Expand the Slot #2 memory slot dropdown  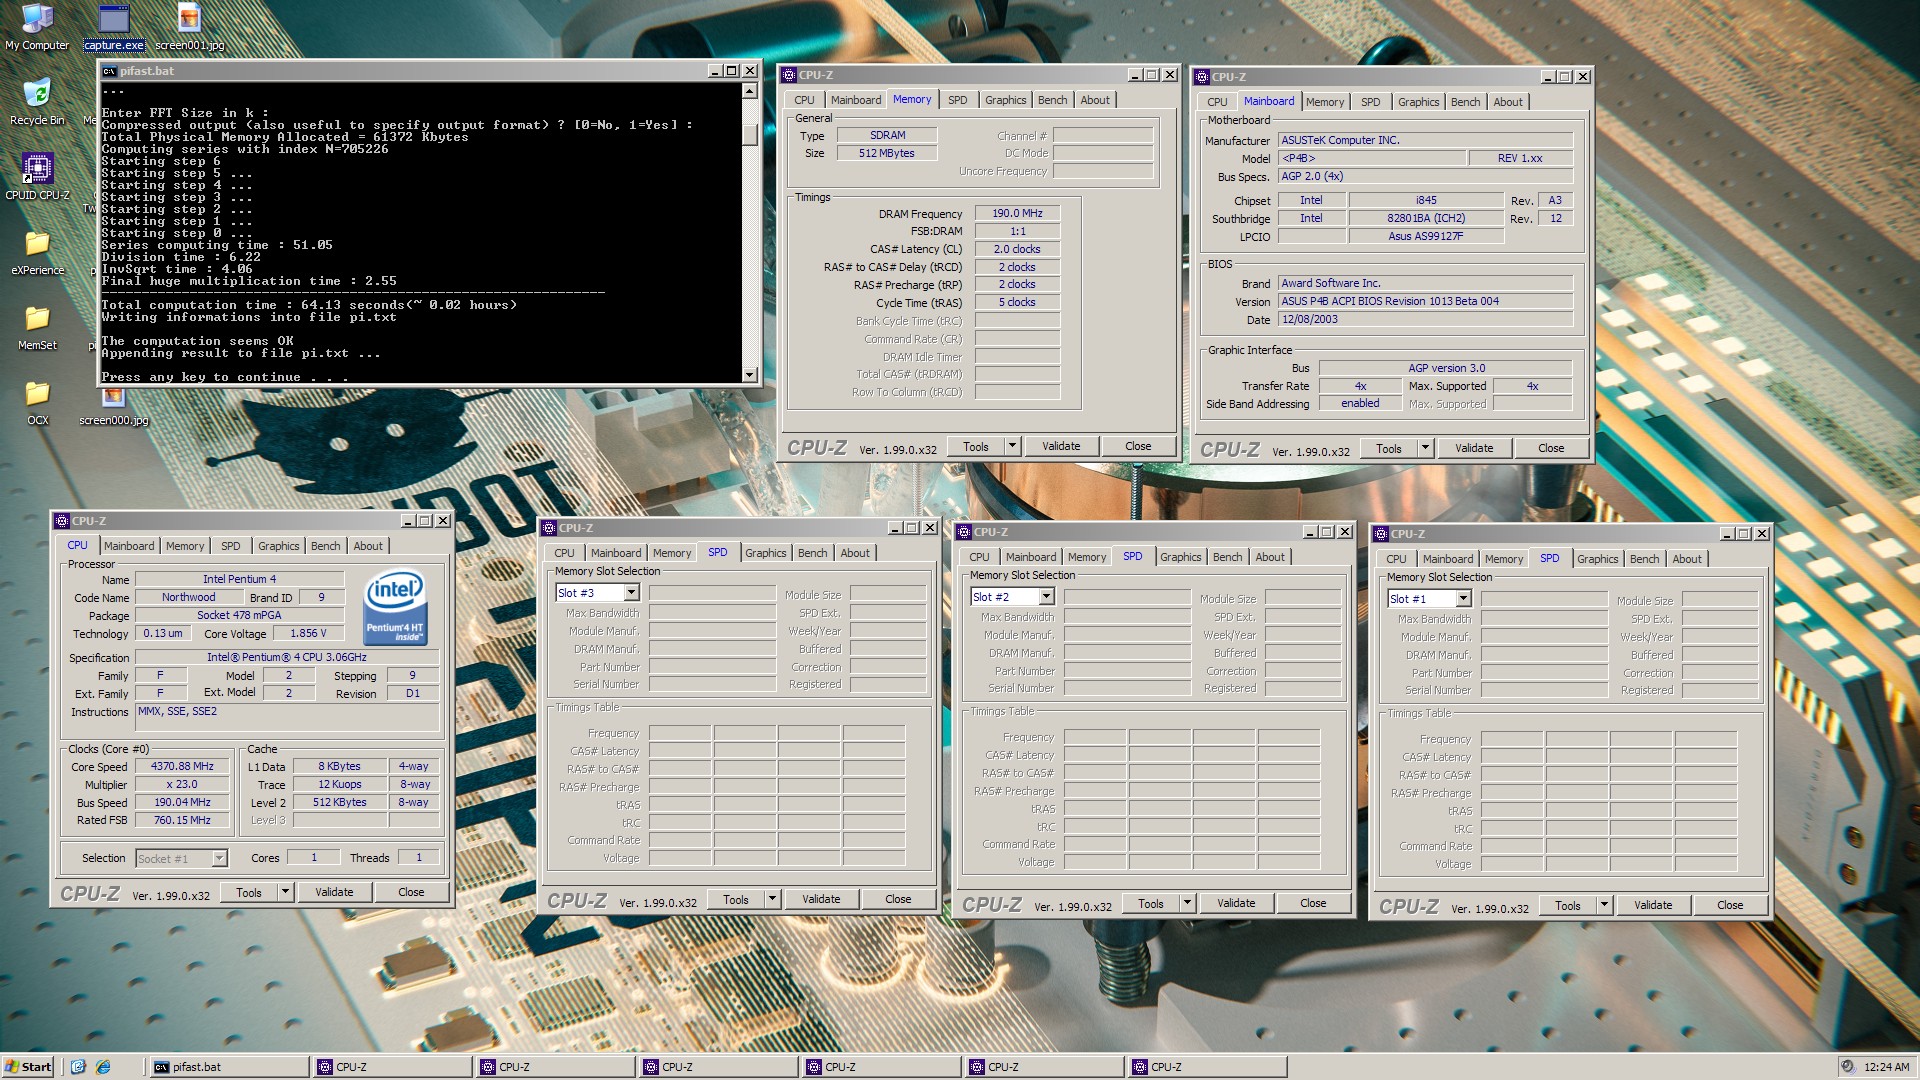[1047, 597]
